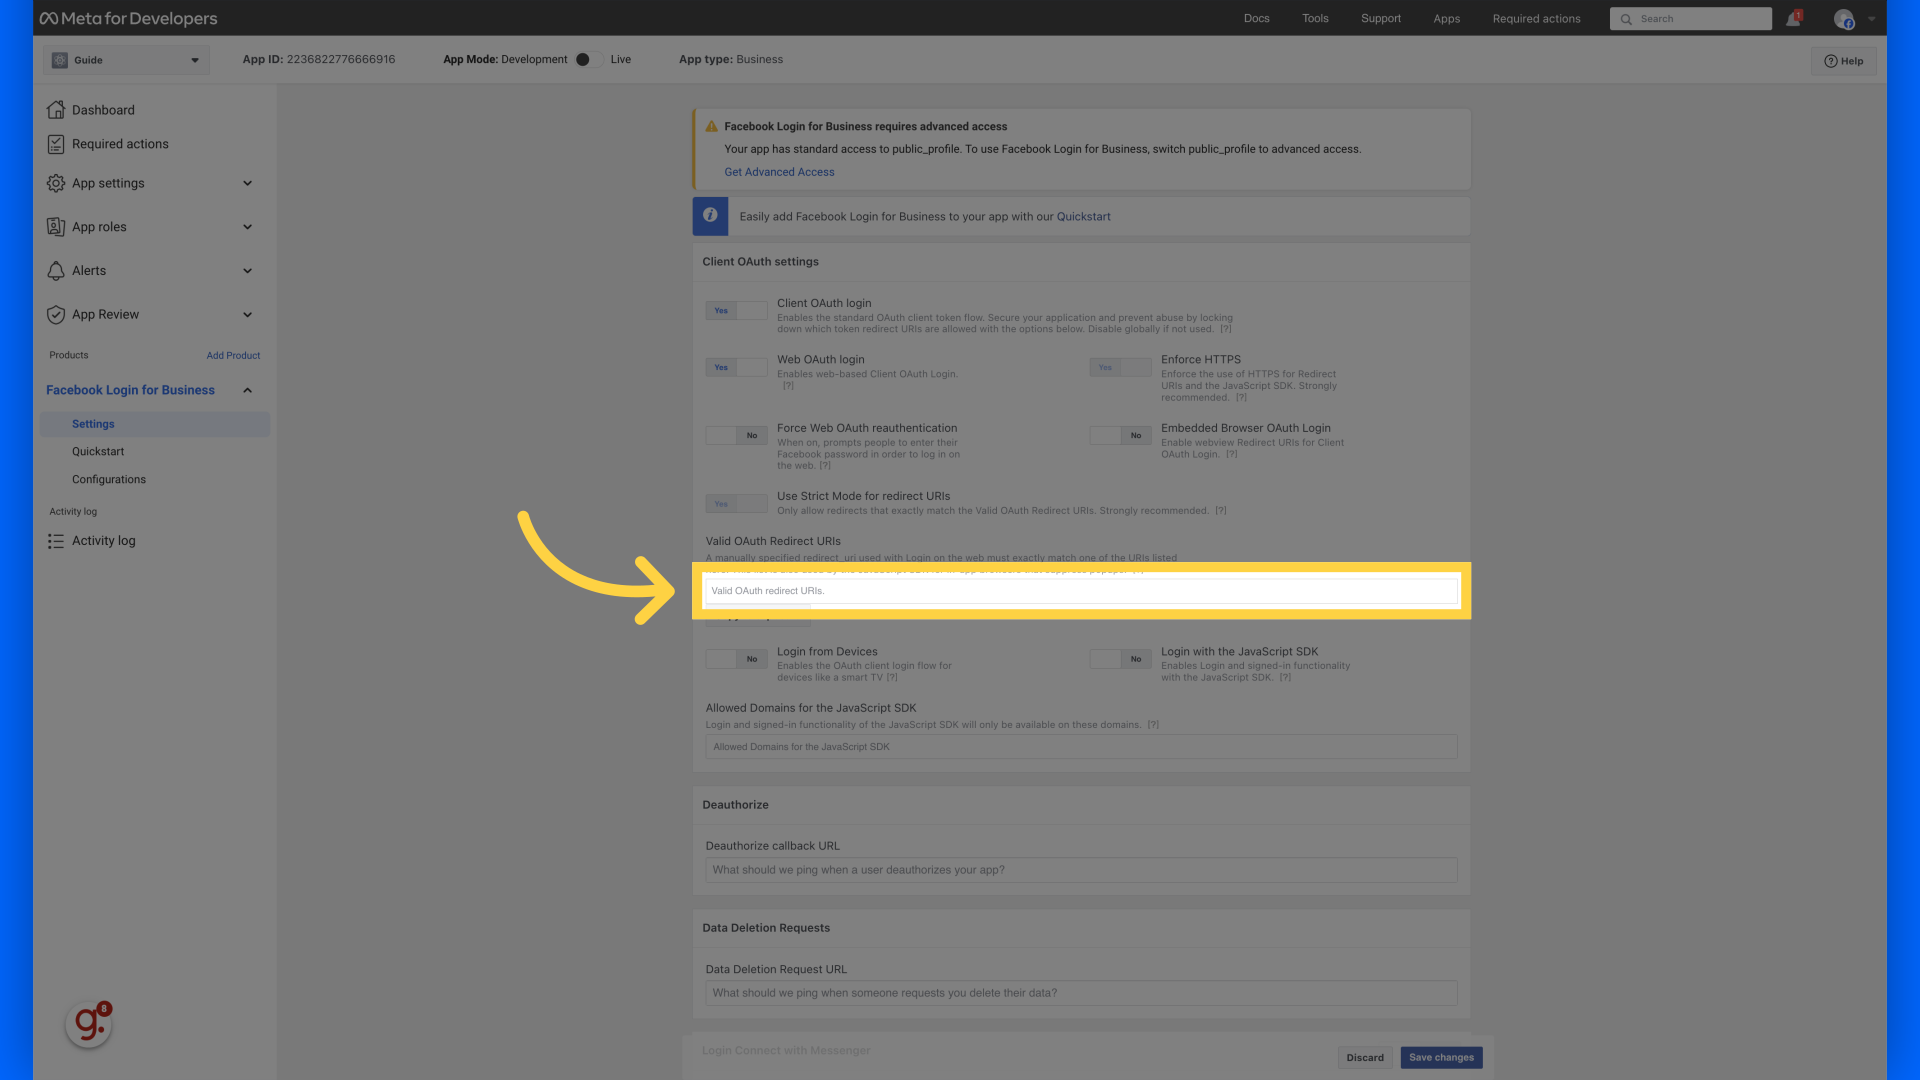Toggle Client OAuth login switch
Image resolution: width=1920 pixels, height=1080 pixels.
click(x=736, y=311)
